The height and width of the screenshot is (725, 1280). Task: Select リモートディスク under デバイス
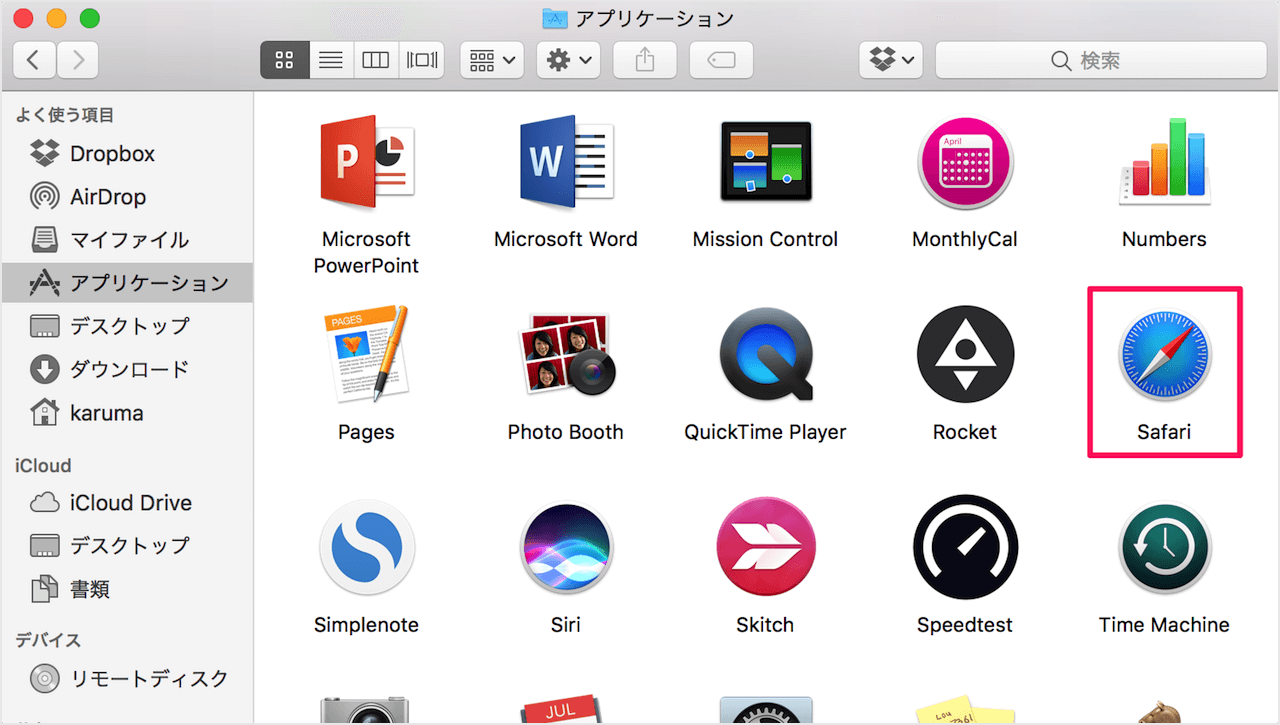(127, 679)
